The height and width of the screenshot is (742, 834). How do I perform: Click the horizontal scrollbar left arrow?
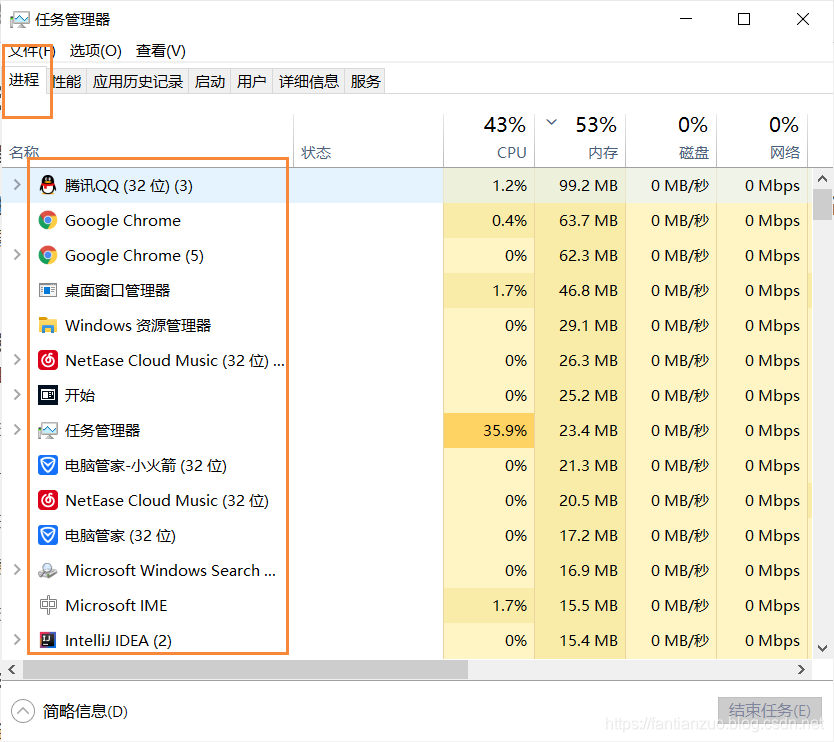tap(12, 669)
